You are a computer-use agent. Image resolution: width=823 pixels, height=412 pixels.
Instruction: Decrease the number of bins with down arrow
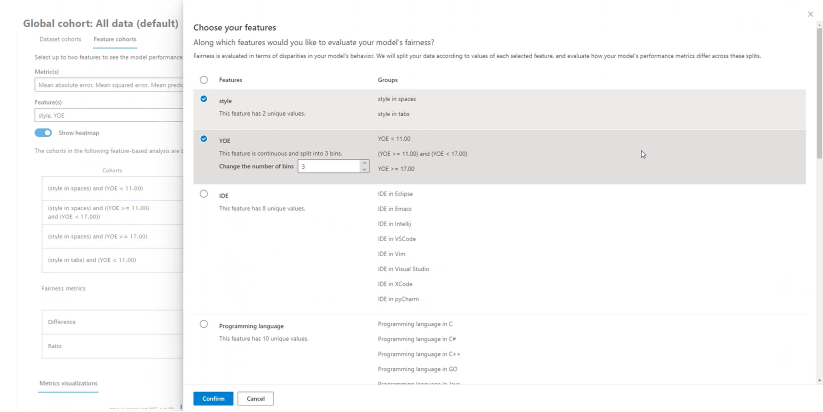[x=364, y=170]
